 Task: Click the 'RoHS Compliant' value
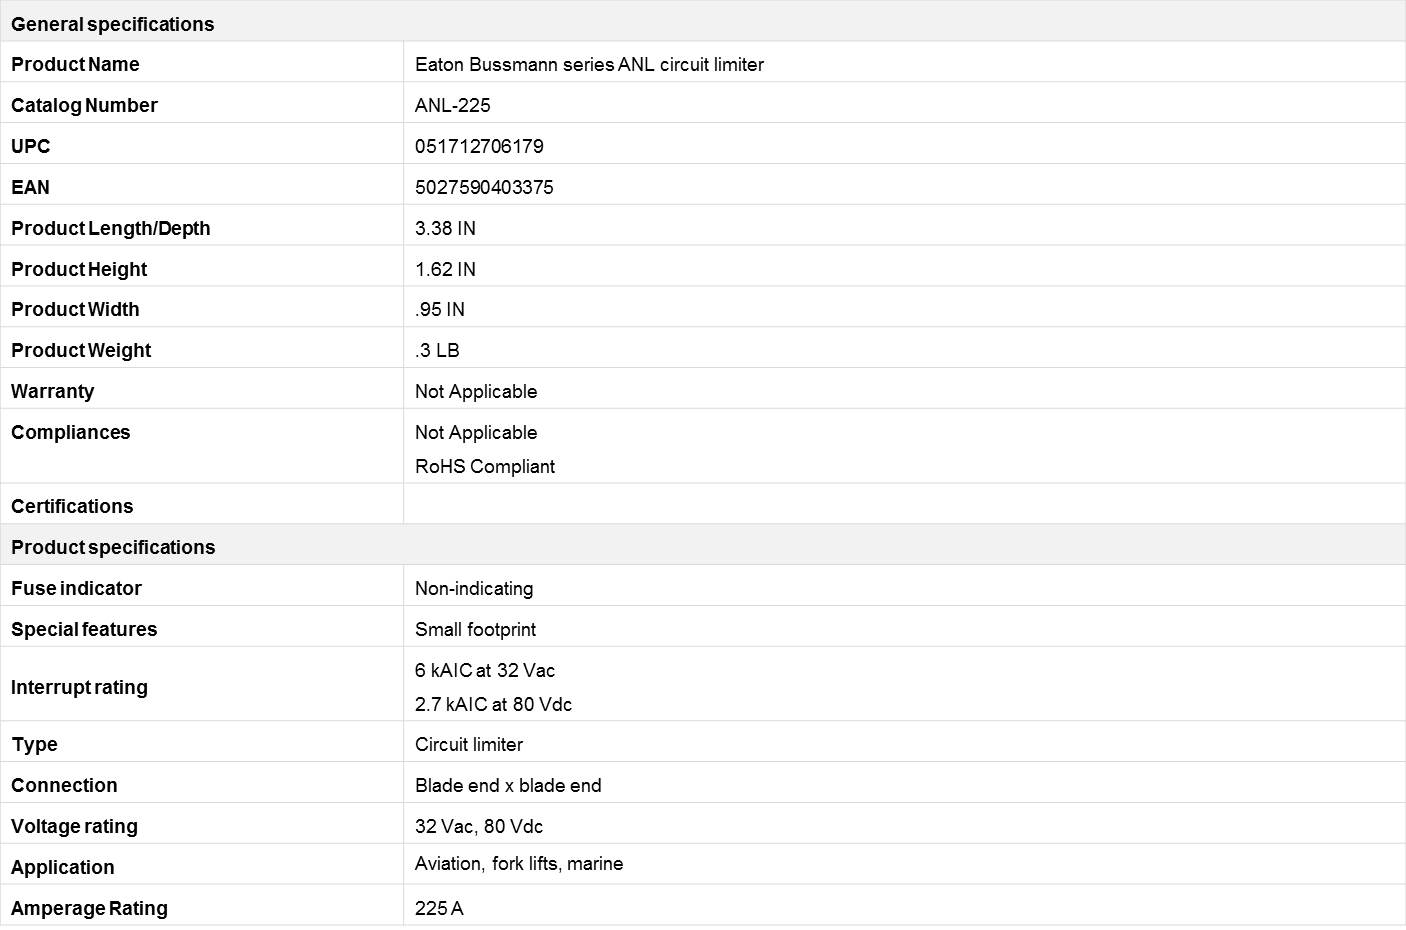(485, 466)
